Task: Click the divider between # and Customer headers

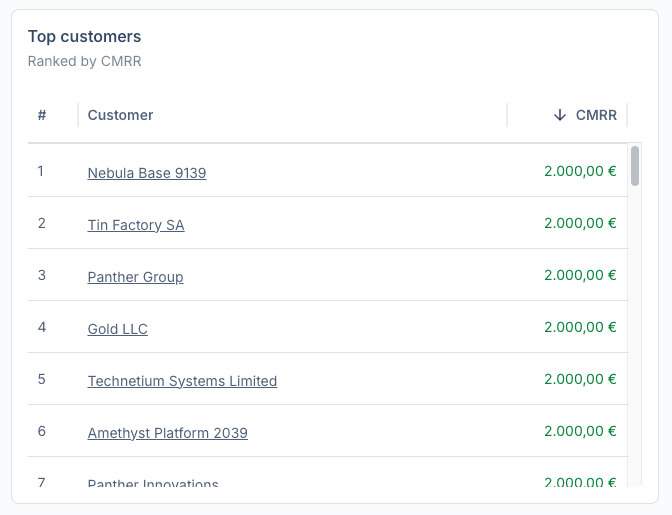Action: [78, 115]
